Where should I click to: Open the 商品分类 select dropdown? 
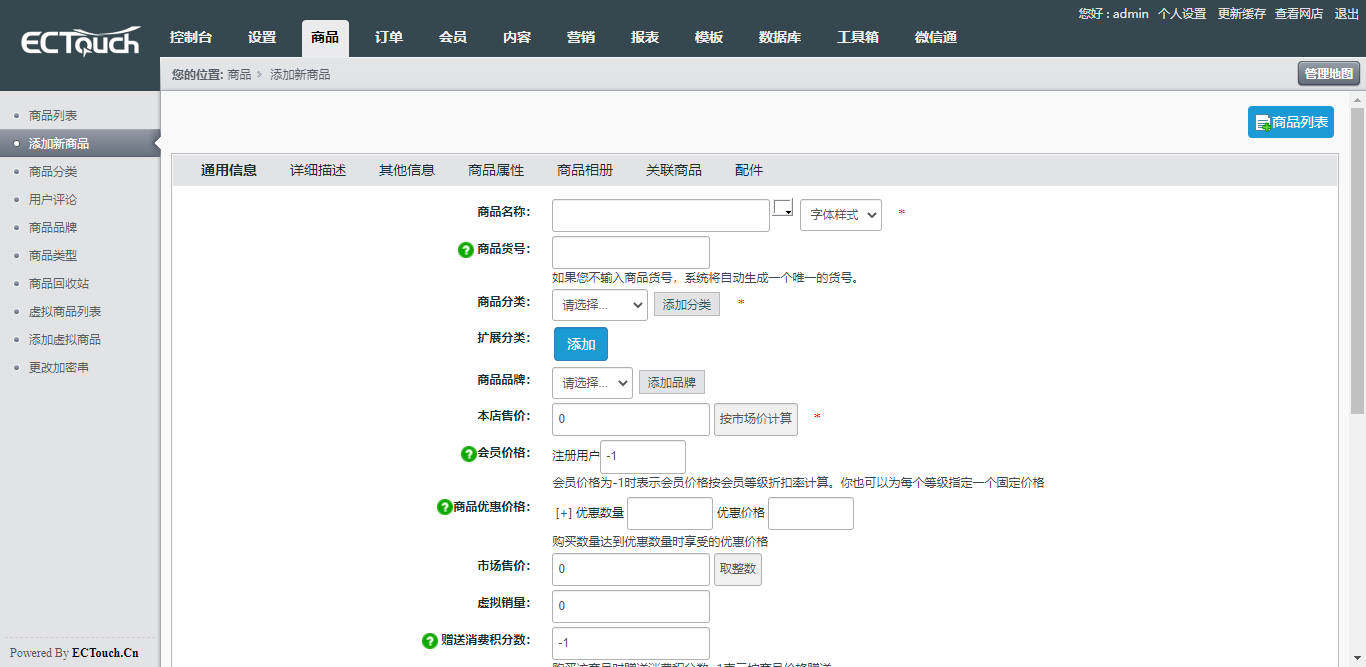pos(600,305)
